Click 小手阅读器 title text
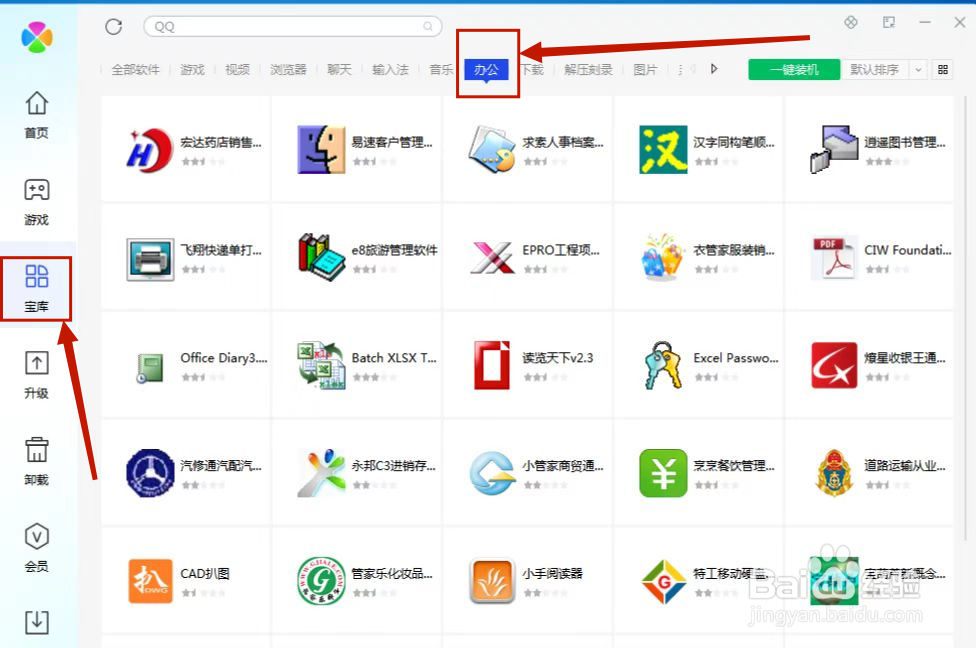 553,573
